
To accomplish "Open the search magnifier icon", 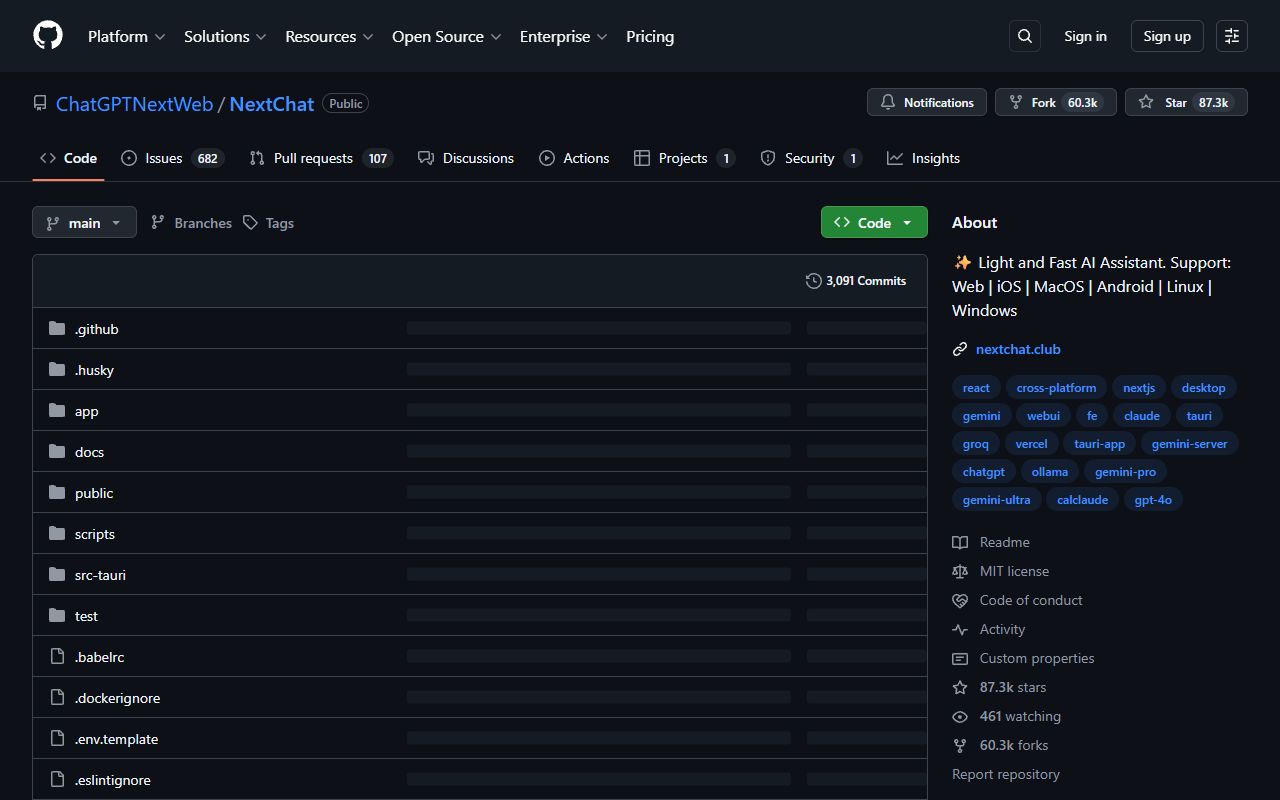I will pyautogui.click(x=1024, y=35).
